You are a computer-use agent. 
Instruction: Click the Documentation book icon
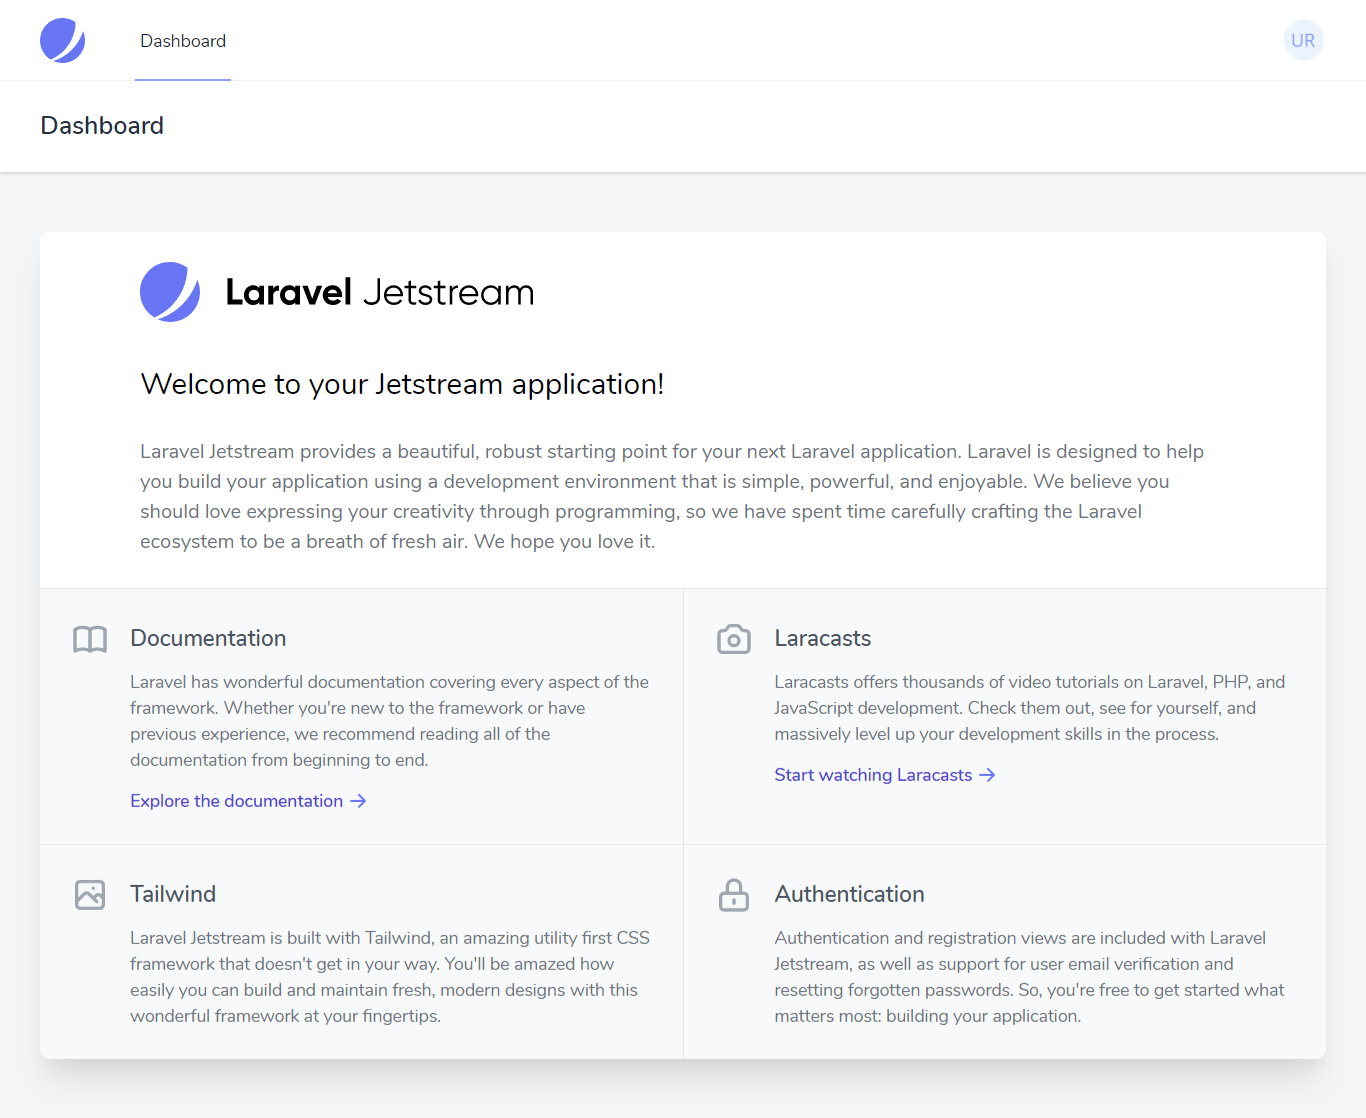(x=90, y=639)
